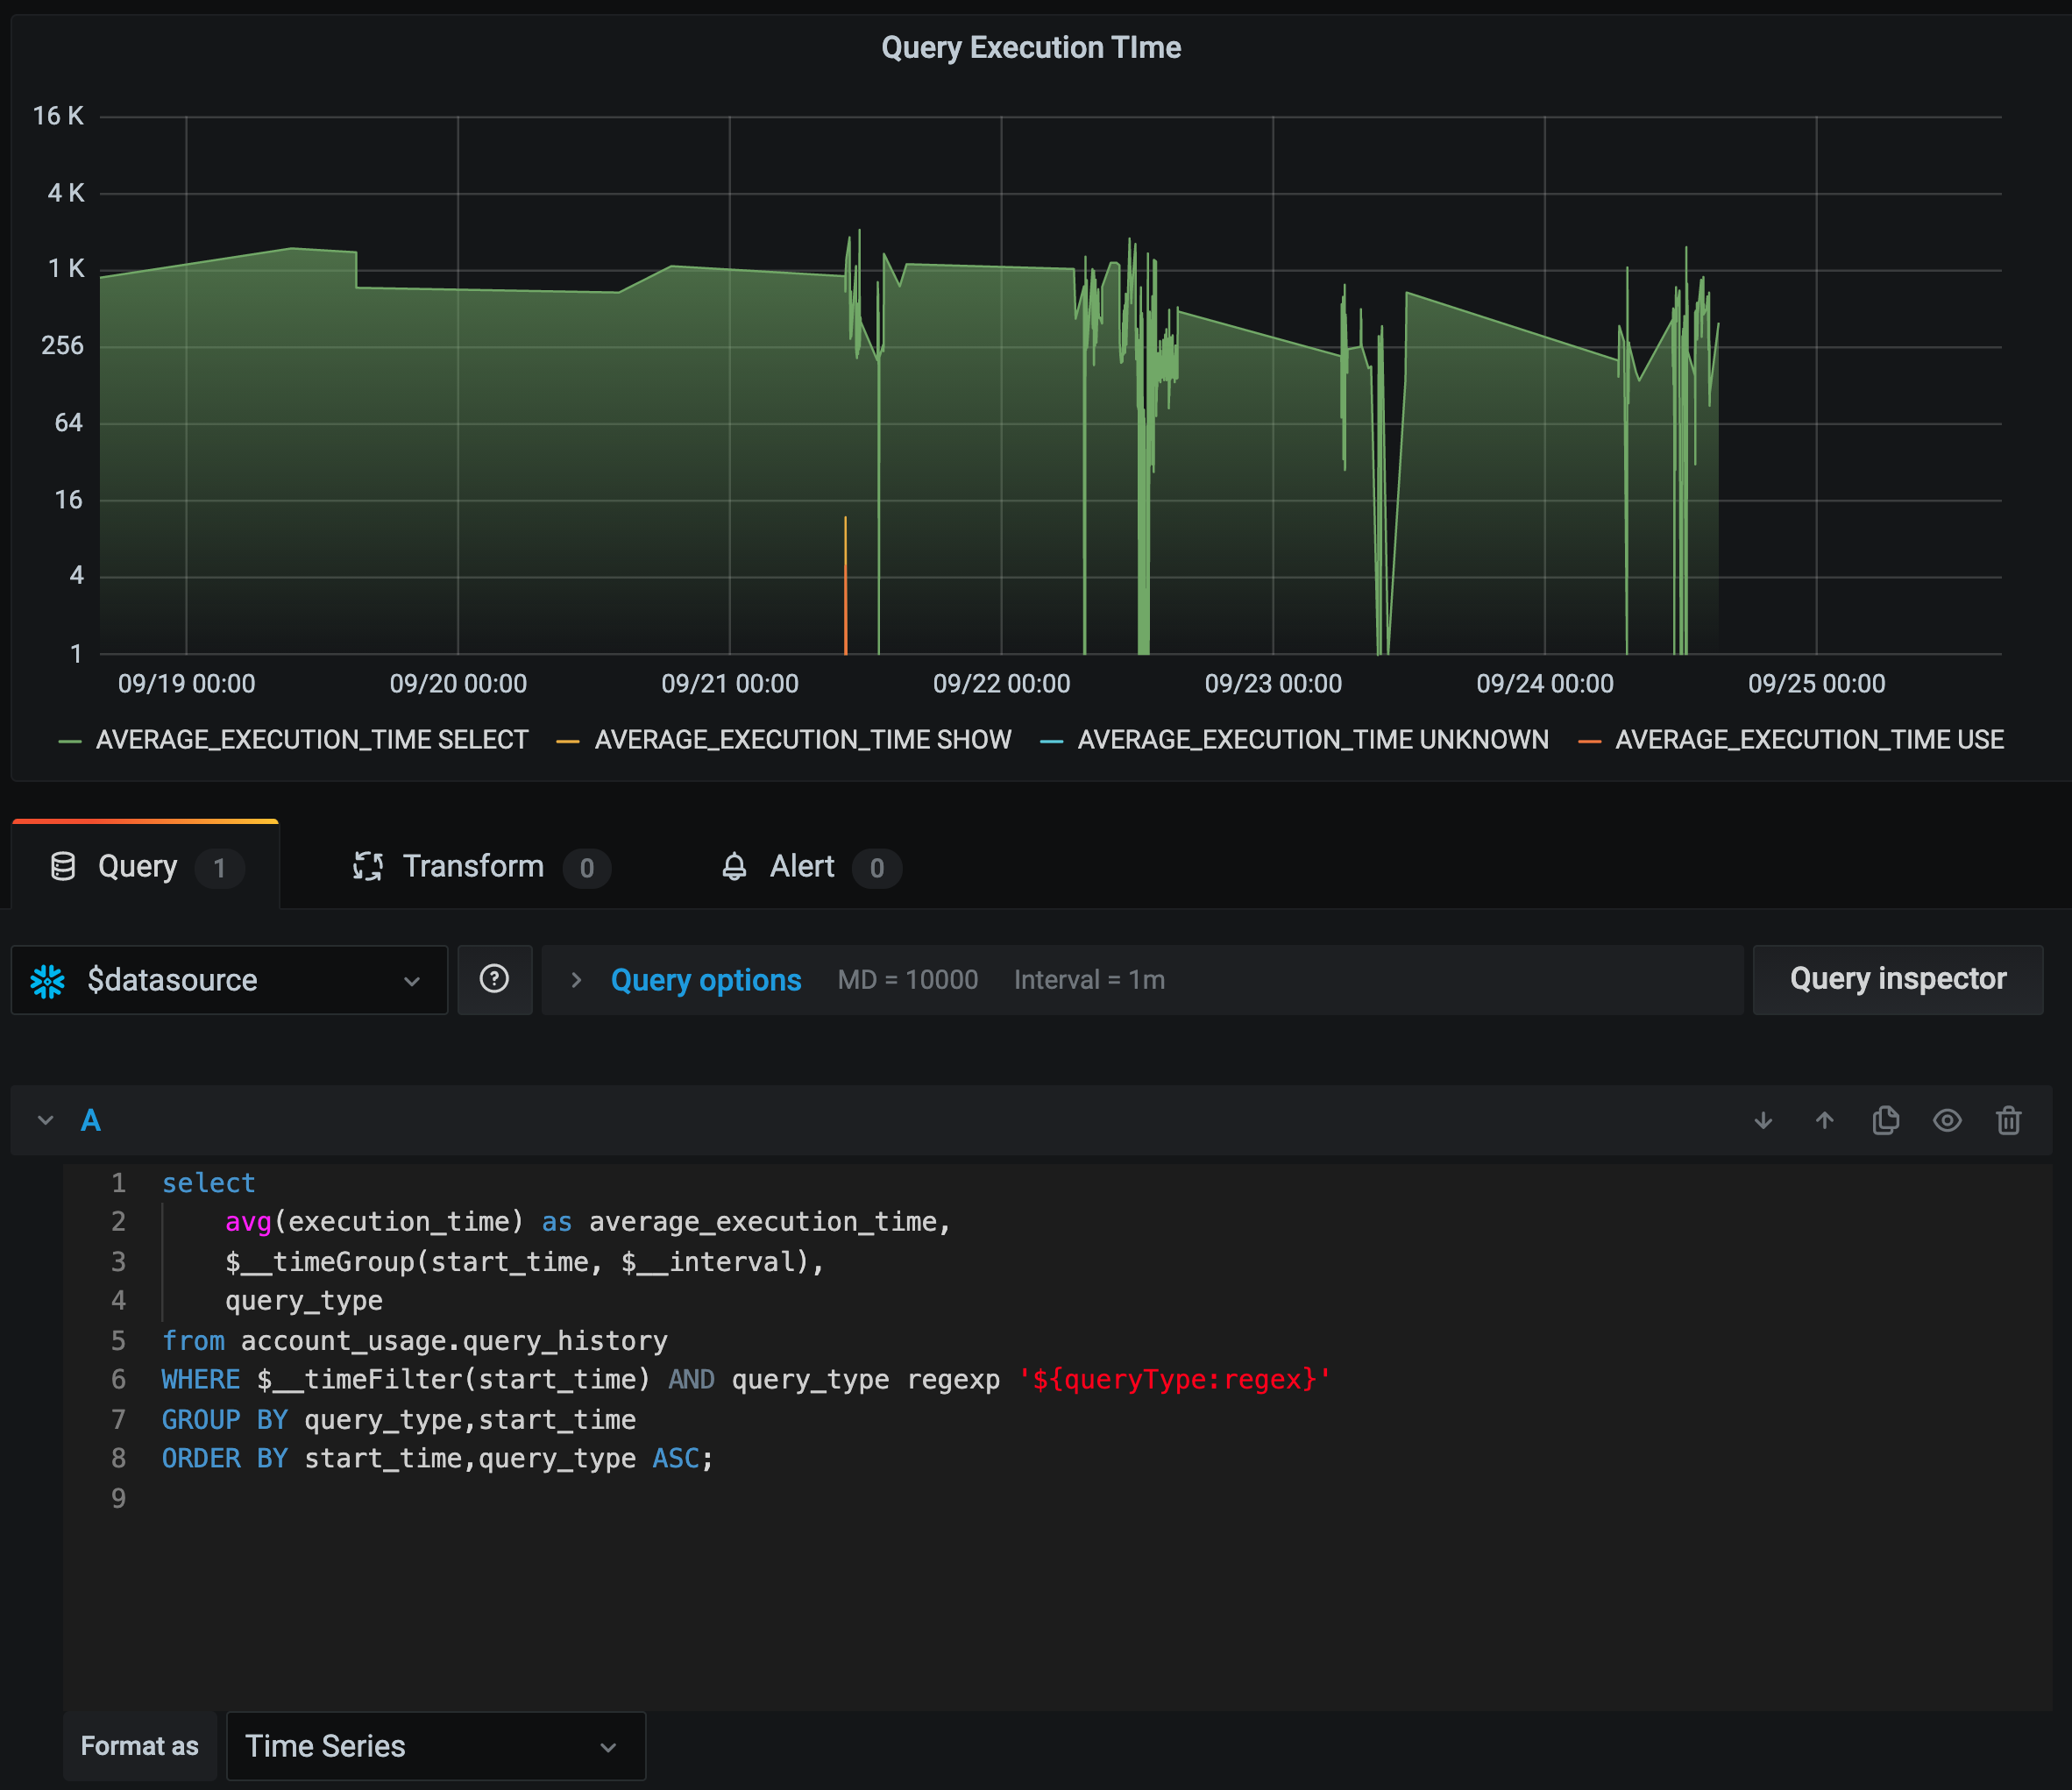This screenshot has height=1790, width=2072.
Task: Click the '${queryType:regex}' string in editor
Action: pyautogui.click(x=1174, y=1380)
